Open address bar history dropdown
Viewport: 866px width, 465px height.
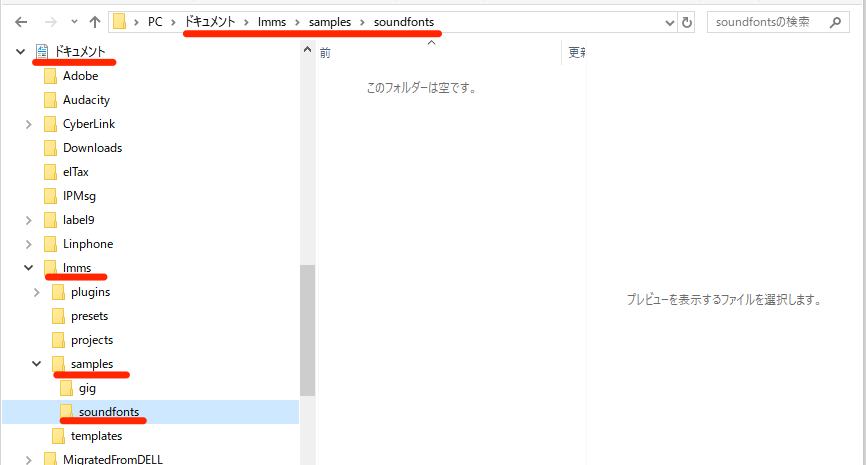pos(669,23)
